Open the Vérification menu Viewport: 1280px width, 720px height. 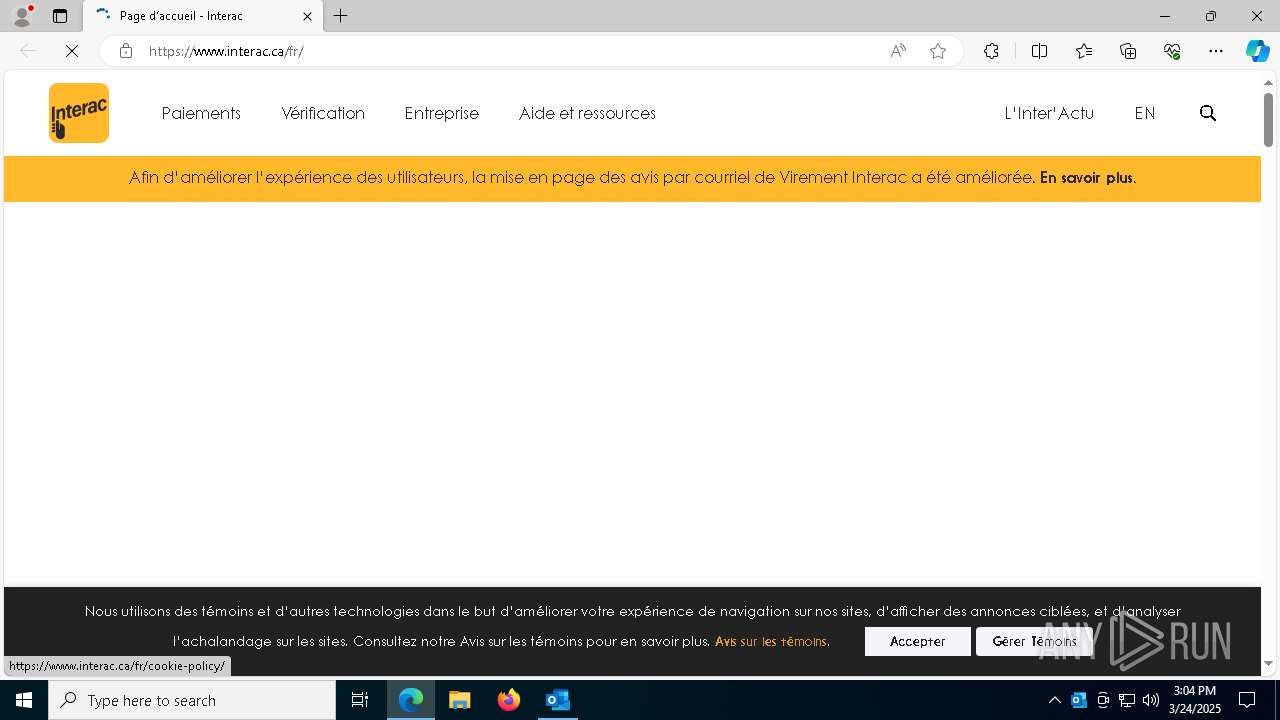(323, 113)
